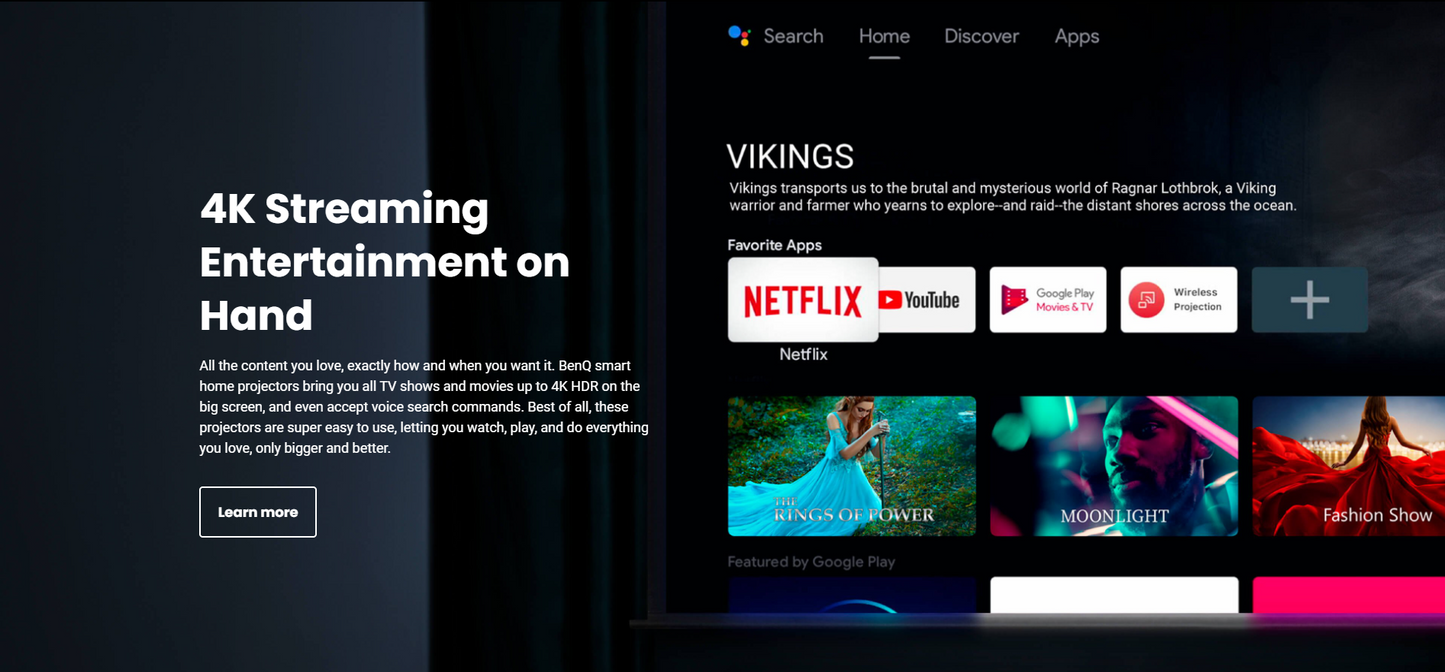
Task: Go to the Discover tab
Action: click(x=981, y=36)
